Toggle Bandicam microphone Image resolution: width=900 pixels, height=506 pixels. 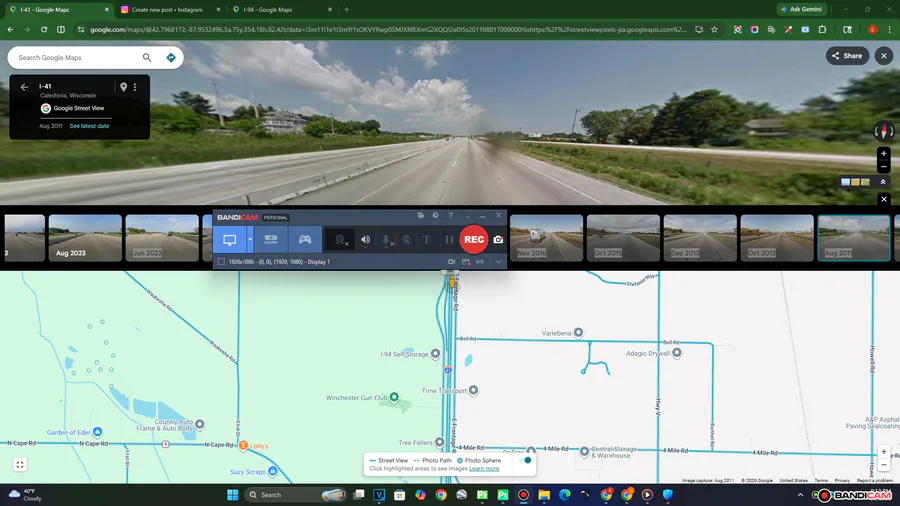pos(386,240)
